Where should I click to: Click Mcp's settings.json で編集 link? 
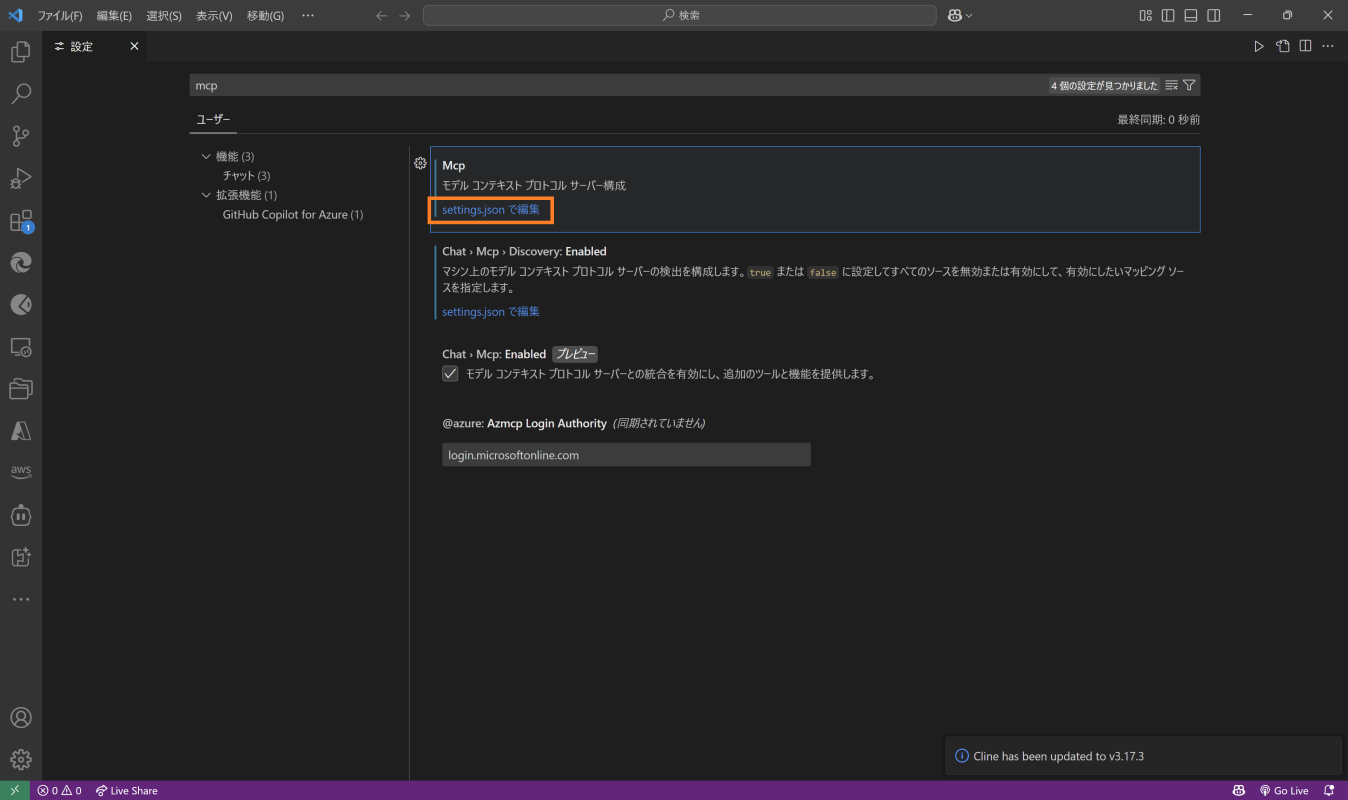pyautogui.click(x=491, y=210)
